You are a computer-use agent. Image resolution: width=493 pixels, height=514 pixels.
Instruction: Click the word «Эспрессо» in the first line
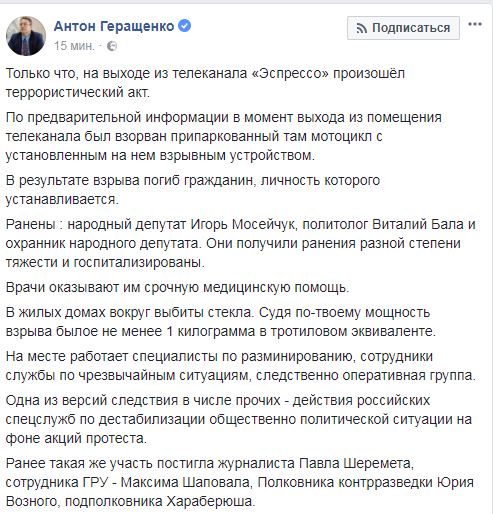click(288, 73)
